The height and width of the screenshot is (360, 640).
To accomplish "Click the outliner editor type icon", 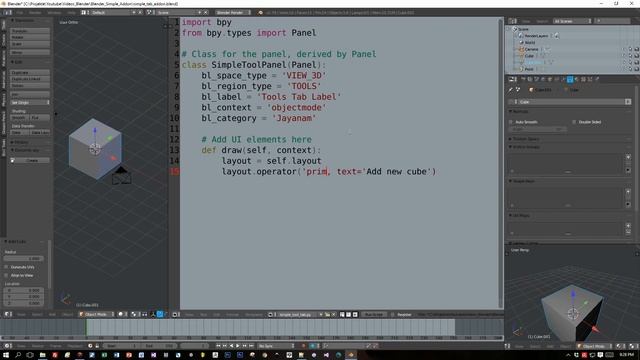I will (512, 21).
